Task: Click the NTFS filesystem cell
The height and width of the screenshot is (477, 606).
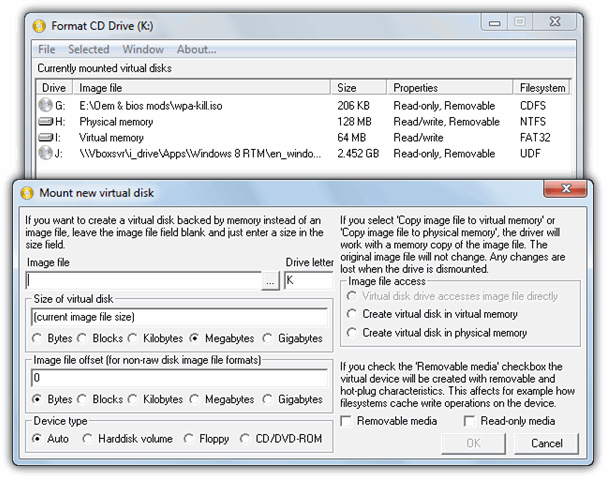Action: [533, 122]
